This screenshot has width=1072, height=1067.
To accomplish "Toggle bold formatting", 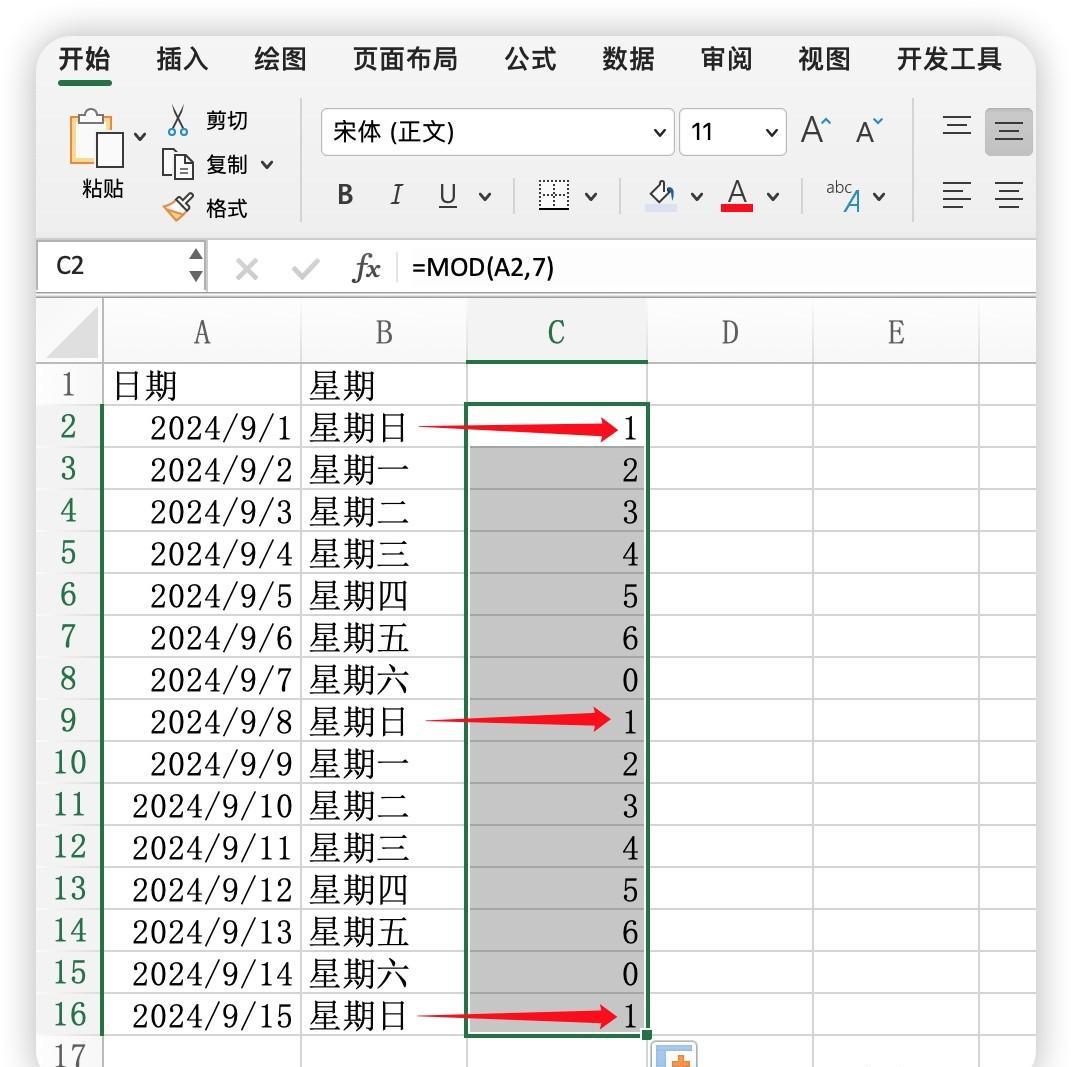I will [345, 195].
